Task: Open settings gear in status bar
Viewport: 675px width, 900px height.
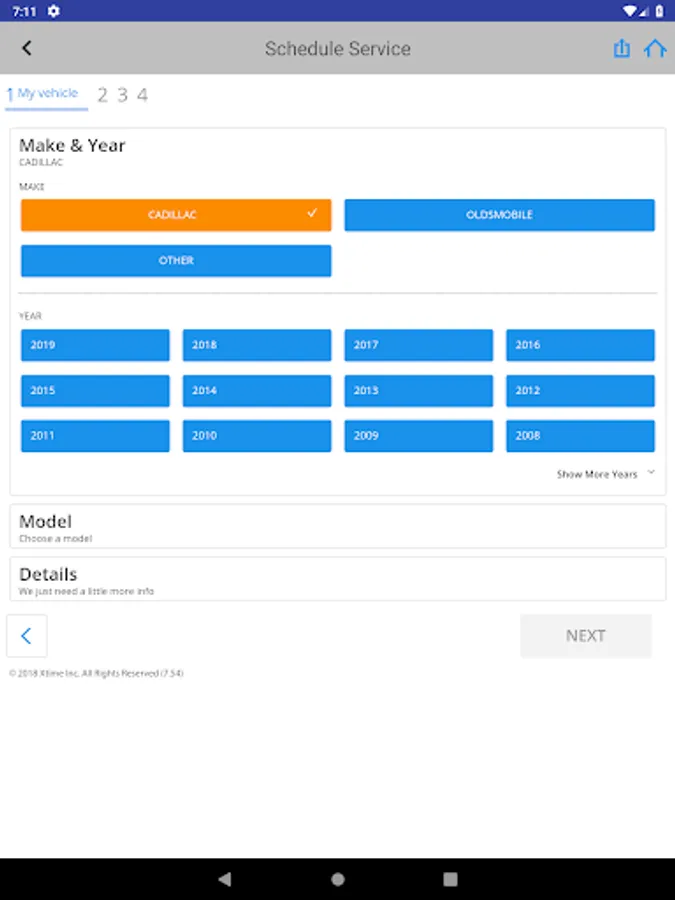Action: coord(53,11)
